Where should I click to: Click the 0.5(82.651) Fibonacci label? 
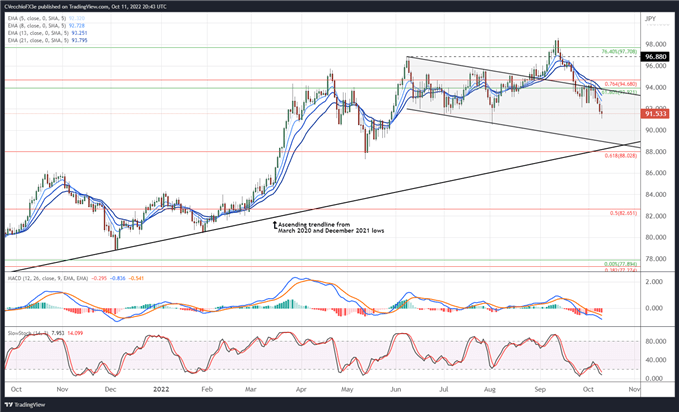[x=624, y=213]
